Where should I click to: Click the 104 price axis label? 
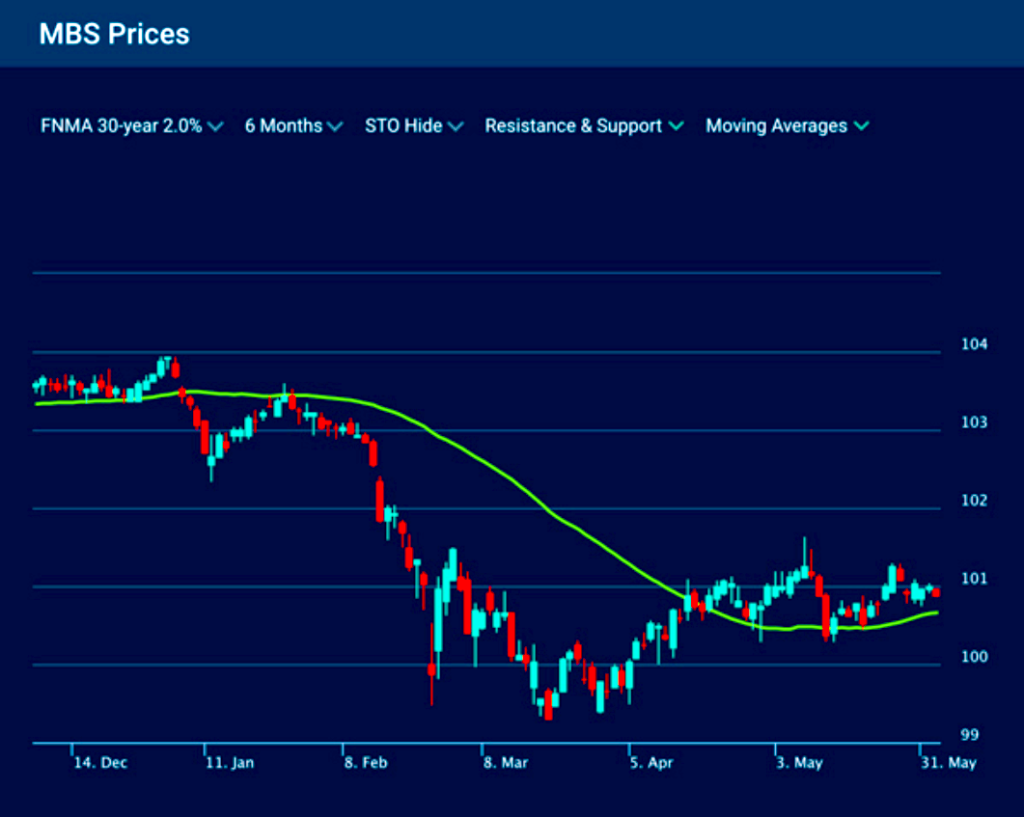tap(973, 344)
